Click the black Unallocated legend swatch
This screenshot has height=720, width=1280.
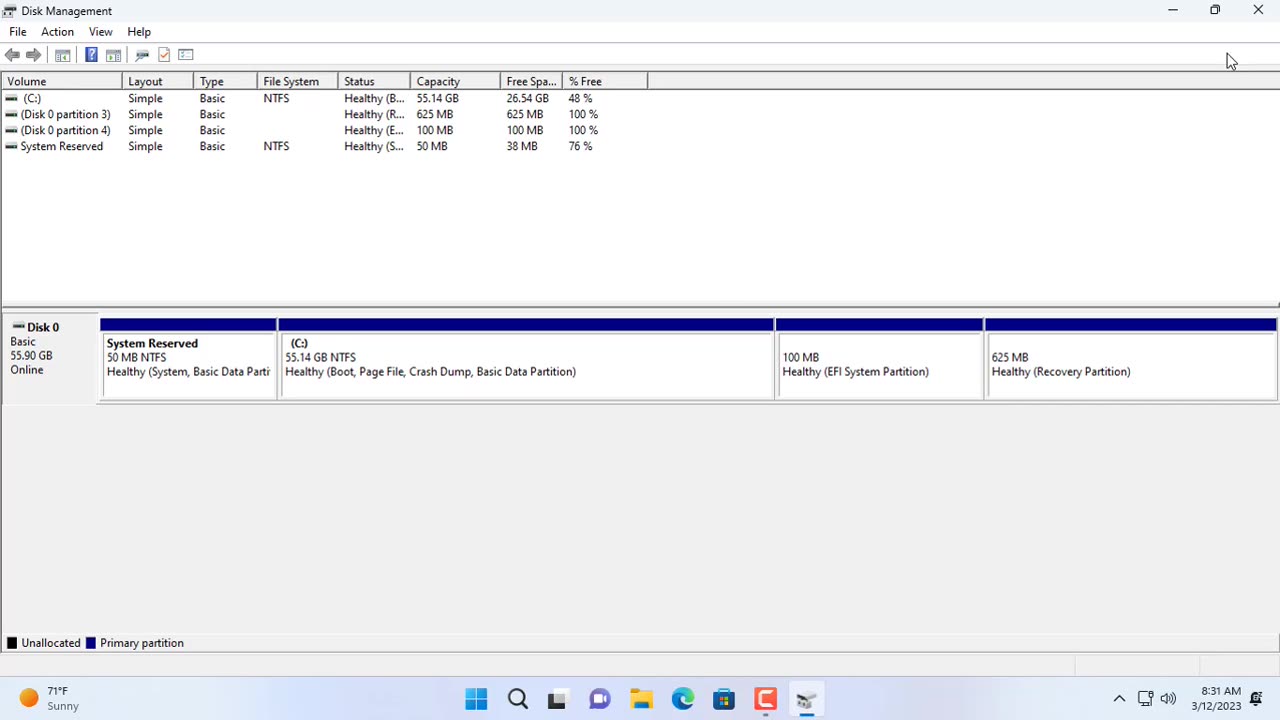[x=12, y=643]
